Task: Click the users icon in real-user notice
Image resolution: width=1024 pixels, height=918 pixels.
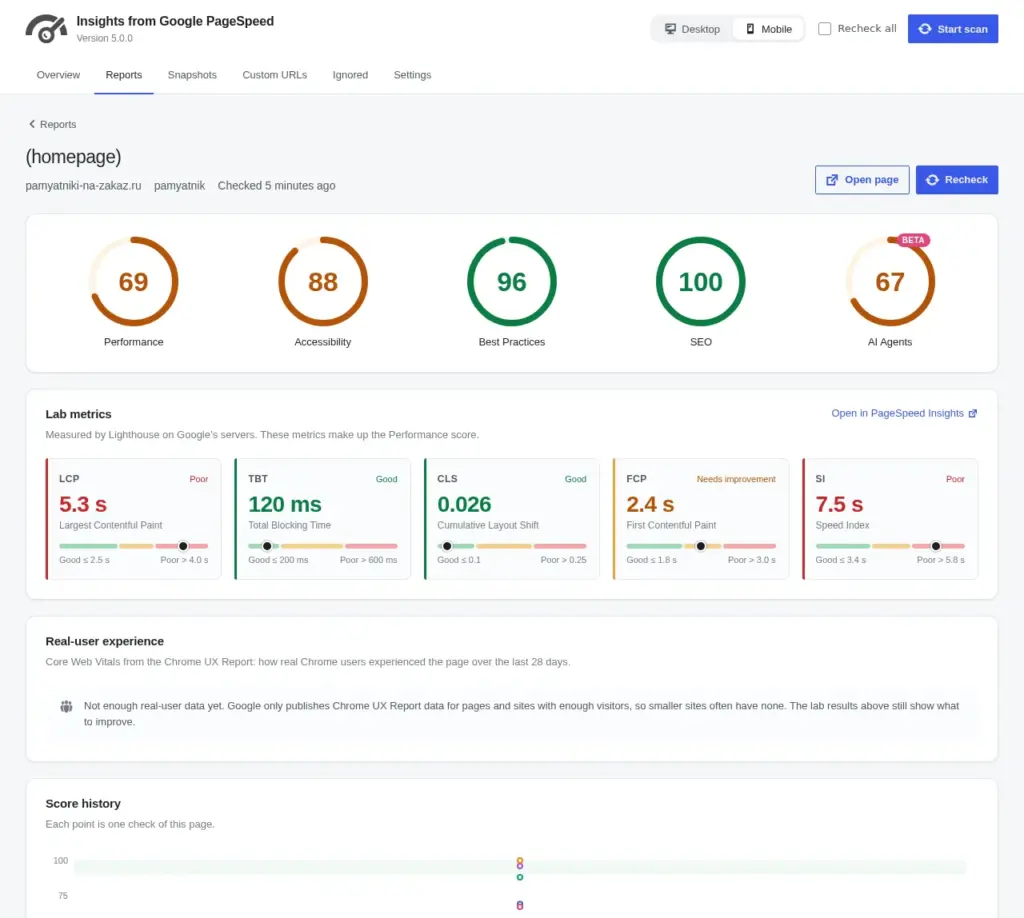Action: [x=66, y=706]
